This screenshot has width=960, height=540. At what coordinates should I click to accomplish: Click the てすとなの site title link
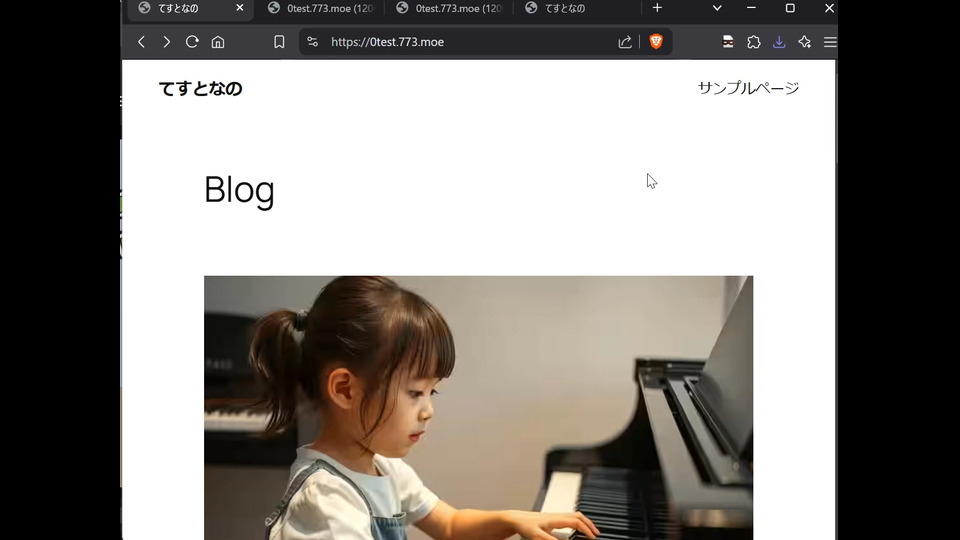(200, 89)
